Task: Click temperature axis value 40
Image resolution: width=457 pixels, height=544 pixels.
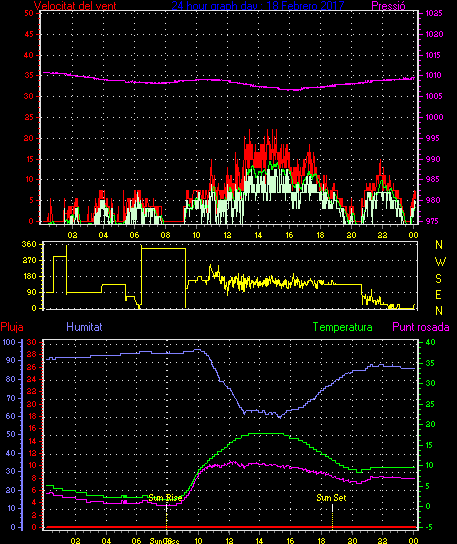Action: [430, 342]
